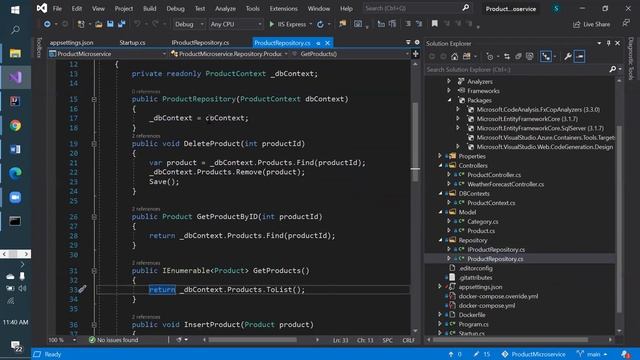
Task: Open the File menu
Action: [x=57, y=8]
